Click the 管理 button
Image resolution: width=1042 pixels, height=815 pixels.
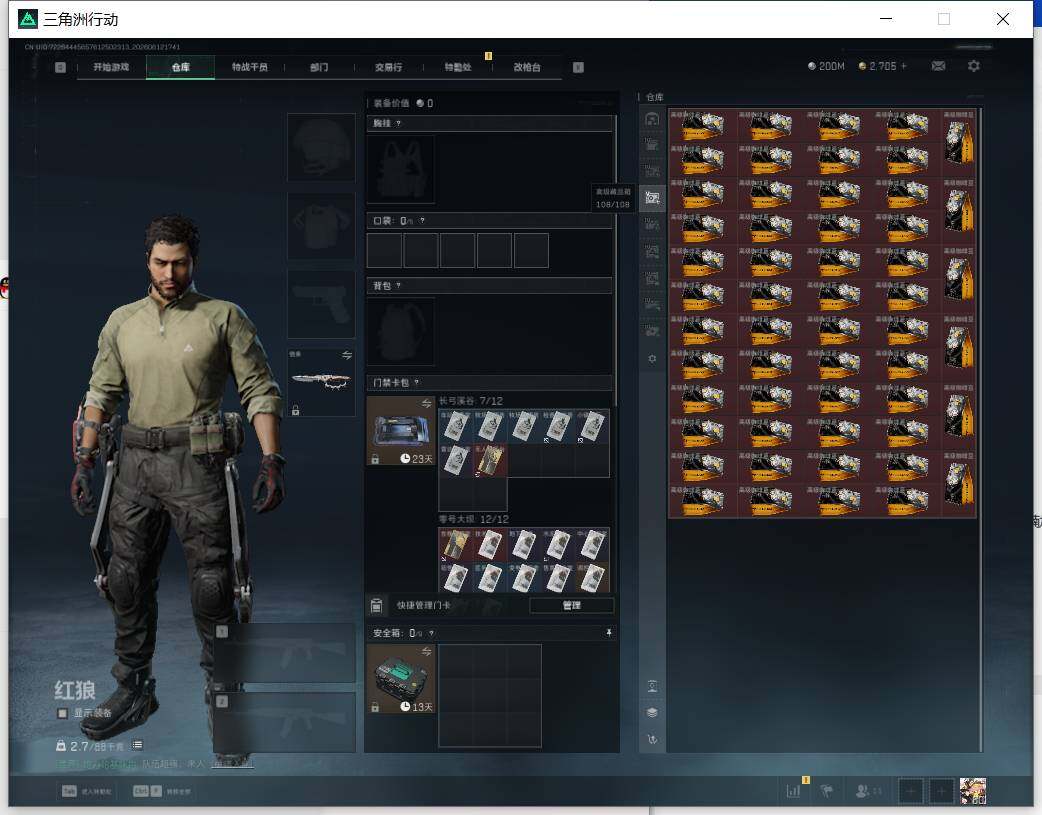point(572,606)
